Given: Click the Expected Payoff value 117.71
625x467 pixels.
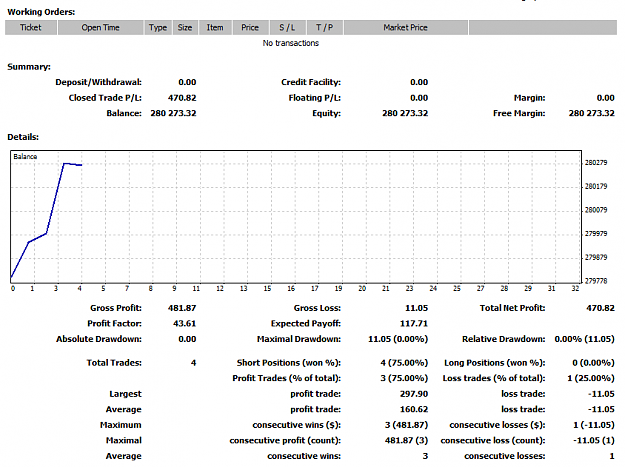Looking at the screenshot, I should pyautogui.click(x=414, y=324).
